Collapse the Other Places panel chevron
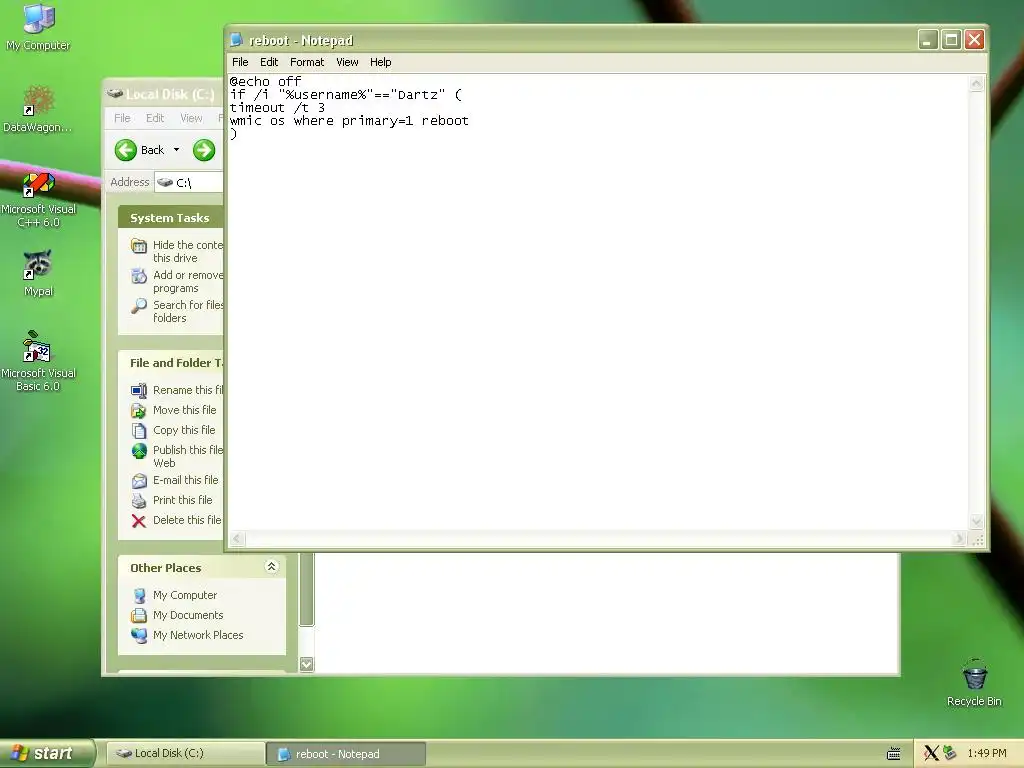The image size is (1024, 768). tap(272, 567)
